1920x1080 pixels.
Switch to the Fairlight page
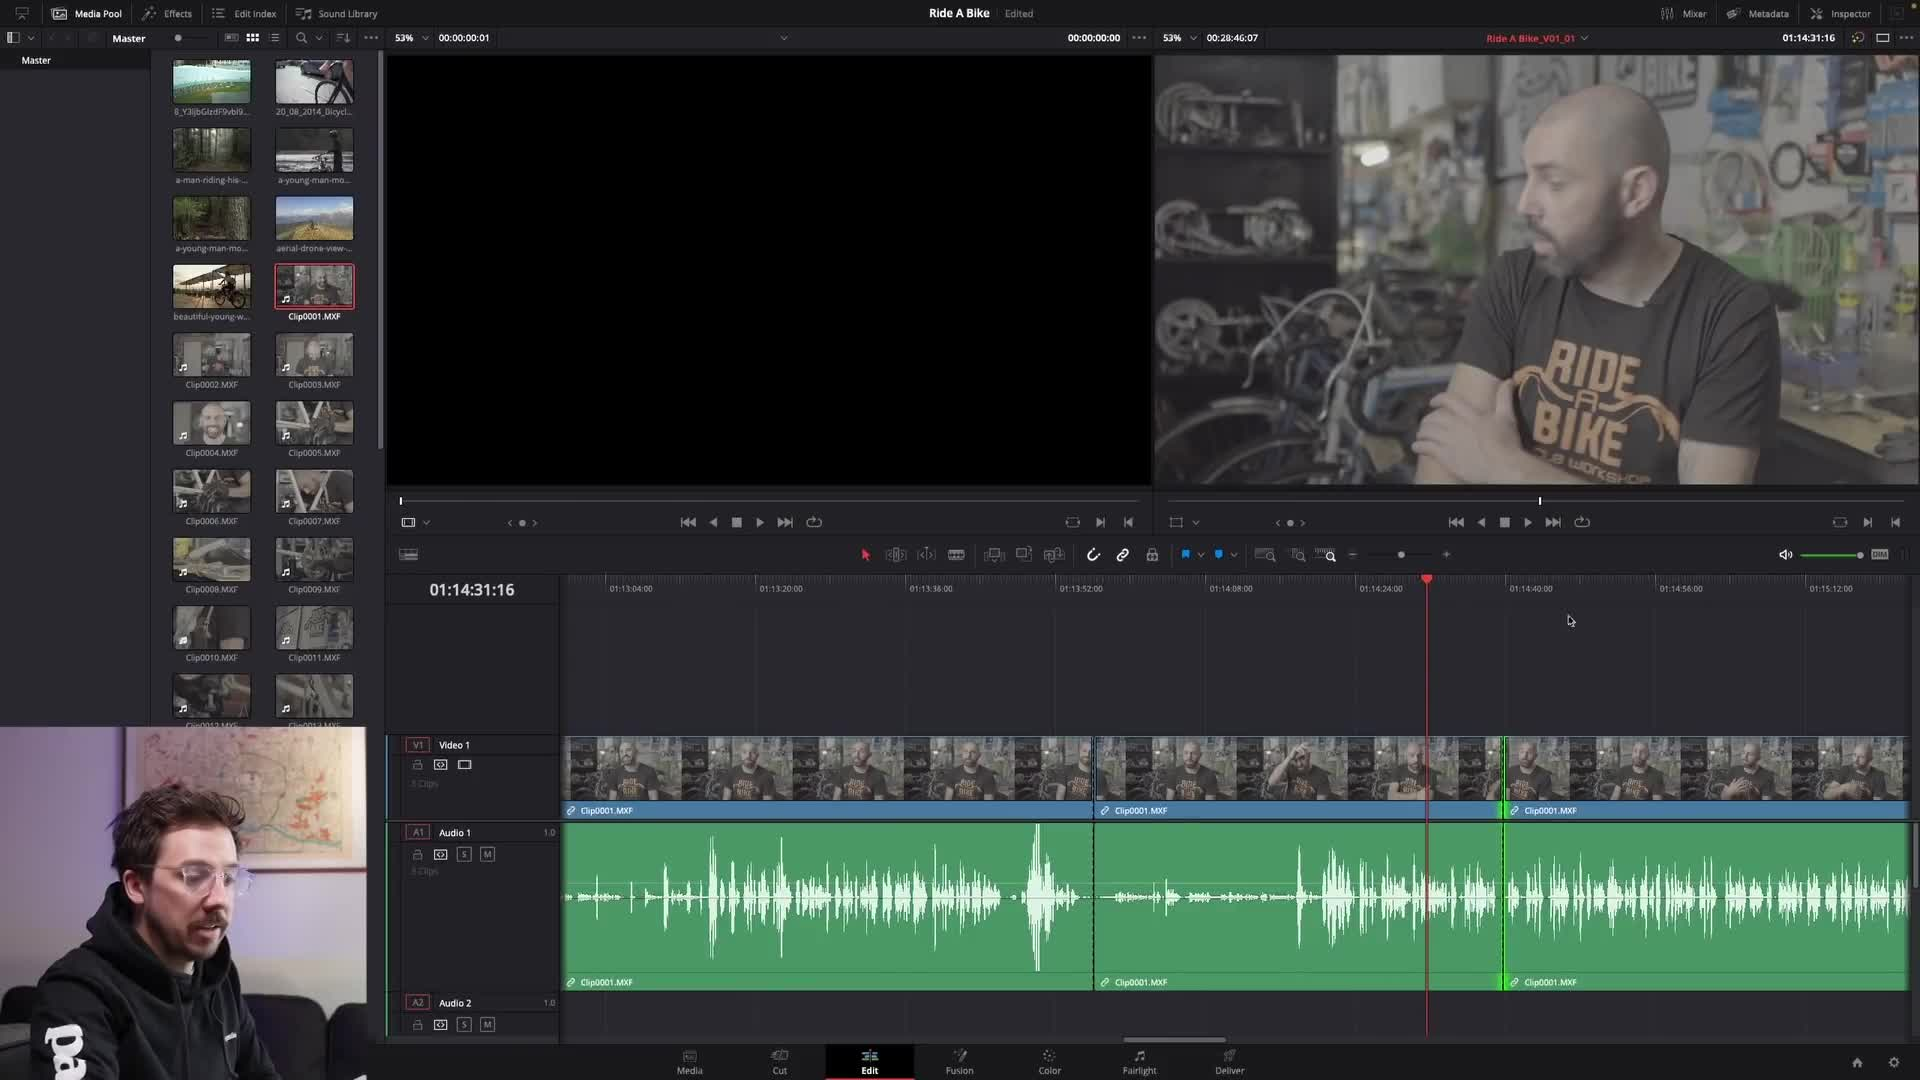(1139, 1062)
